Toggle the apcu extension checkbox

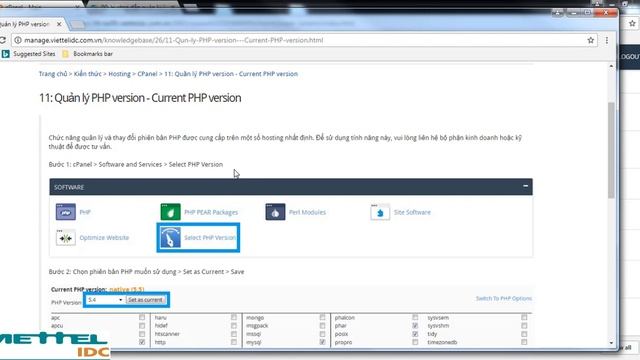(142, 326)
